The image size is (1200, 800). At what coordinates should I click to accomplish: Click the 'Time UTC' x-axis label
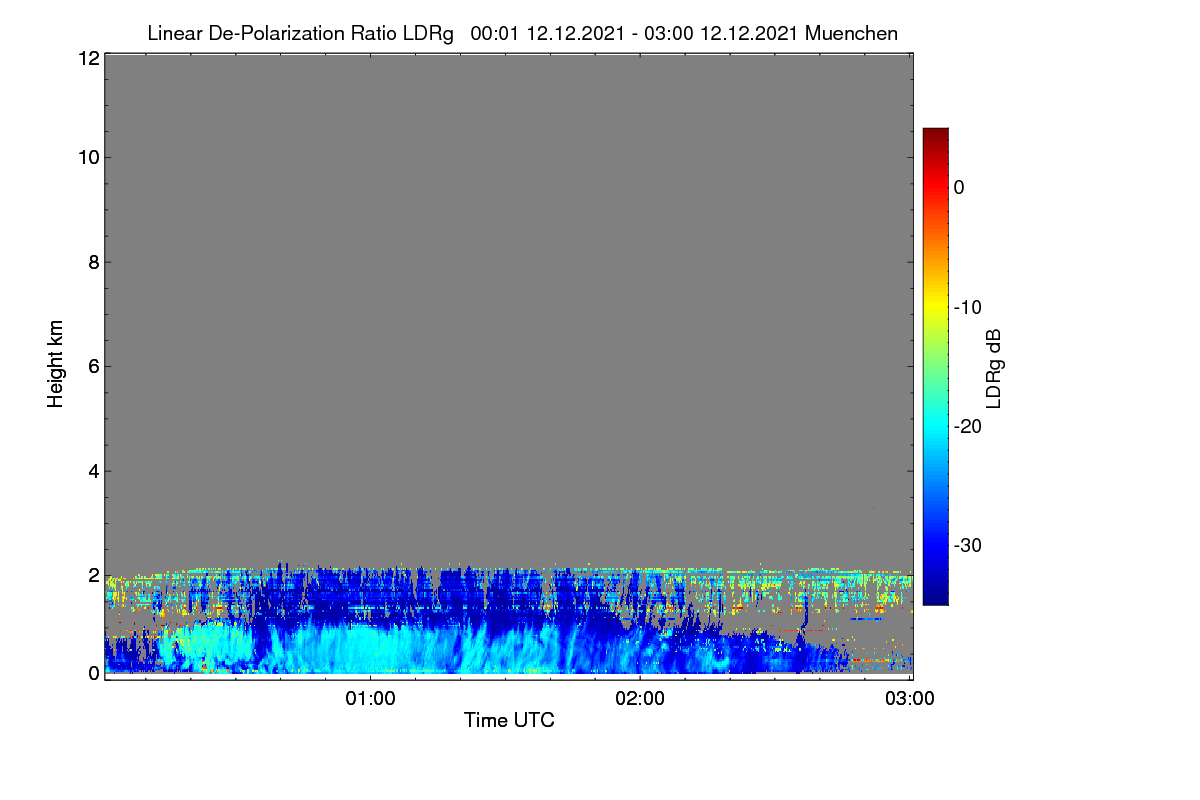[x=509, y=719]
